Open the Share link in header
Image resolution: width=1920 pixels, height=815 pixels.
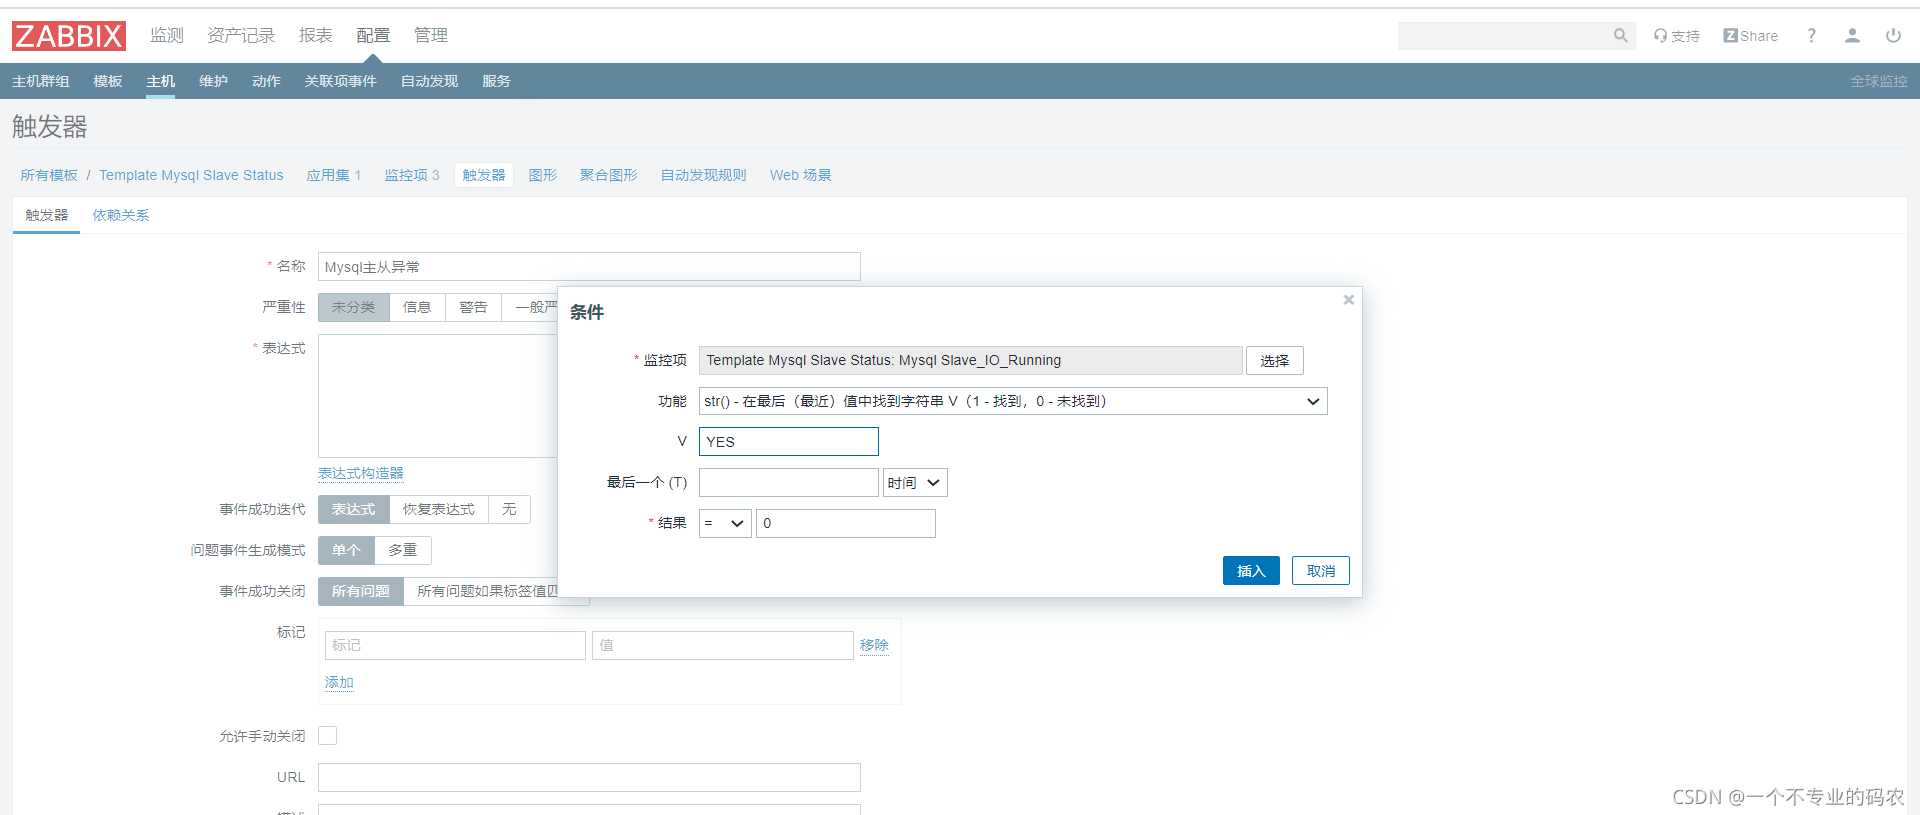click(1750, 36)
